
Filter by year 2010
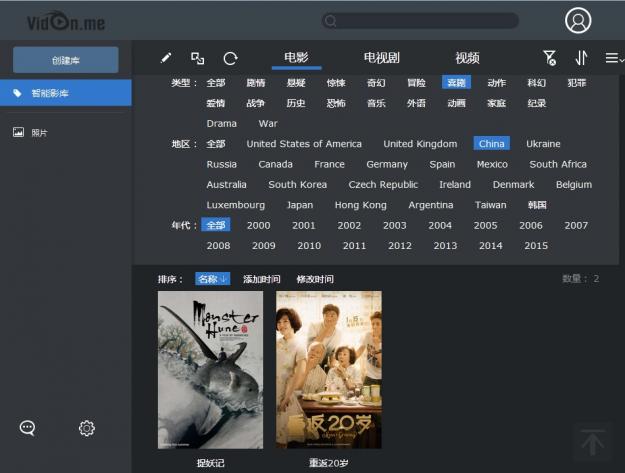(x=309, y=246)
